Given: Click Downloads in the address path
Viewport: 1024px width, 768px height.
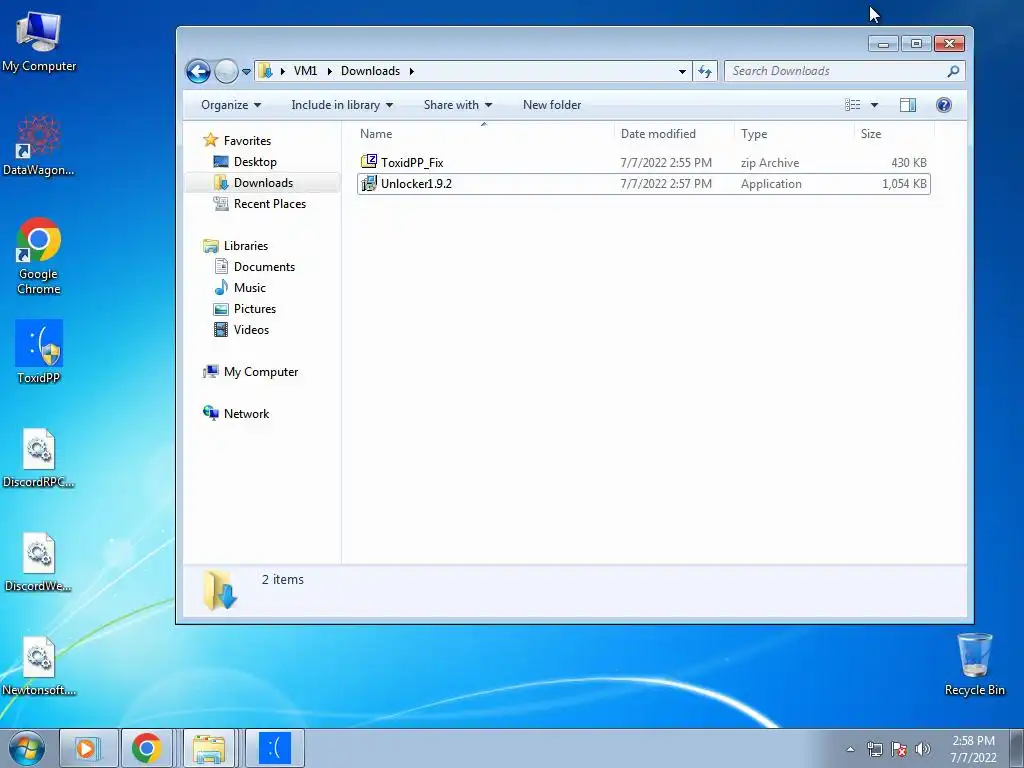Looking at the screenshot, I should [x=370, y=71].
